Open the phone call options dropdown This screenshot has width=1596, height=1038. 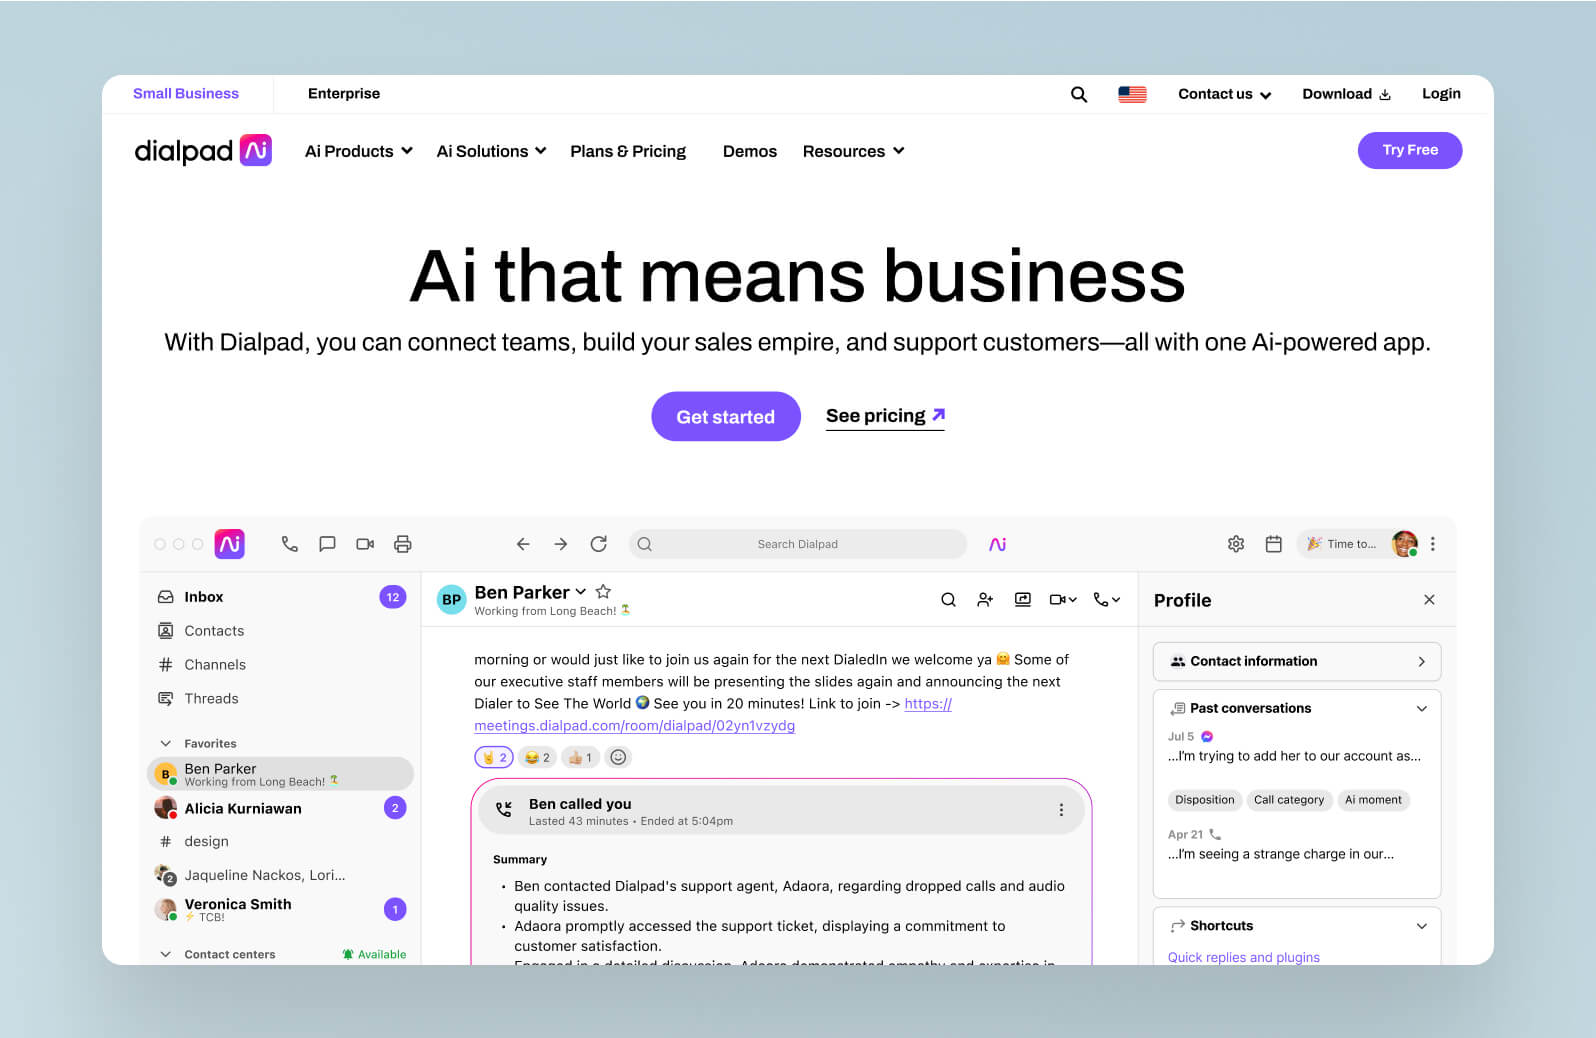click(1107, 600)
